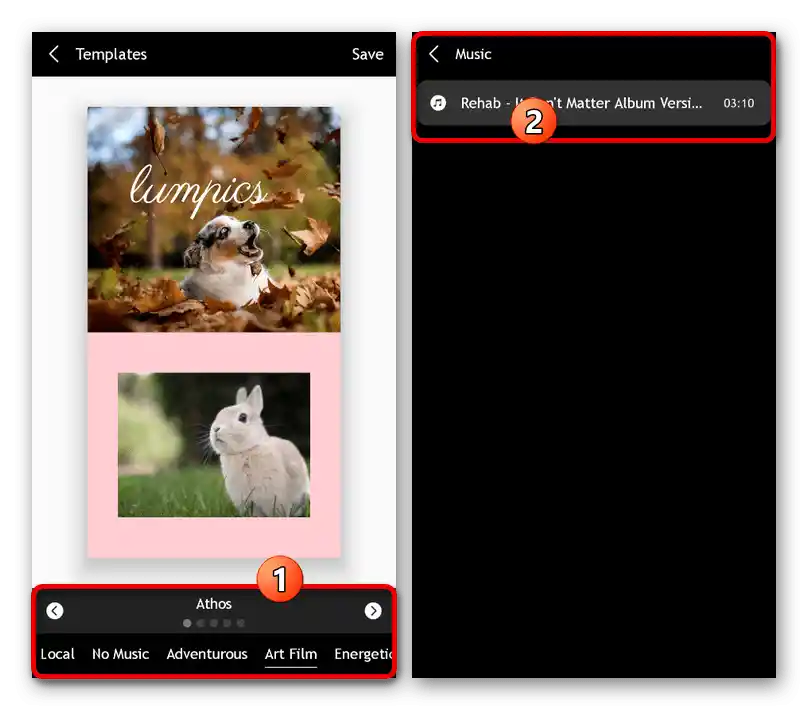Select the Art Film music tab
Image resolution: width=808 pixels, height=710 pixels.
(291, 654)
